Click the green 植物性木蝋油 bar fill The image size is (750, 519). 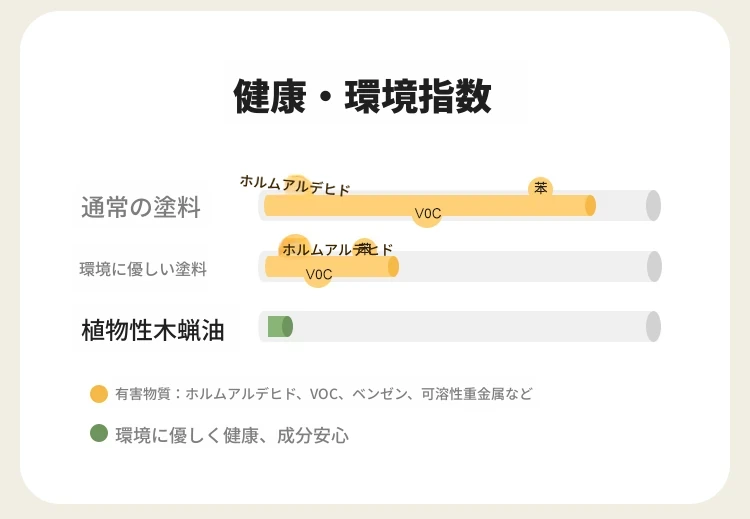[280, 327]
